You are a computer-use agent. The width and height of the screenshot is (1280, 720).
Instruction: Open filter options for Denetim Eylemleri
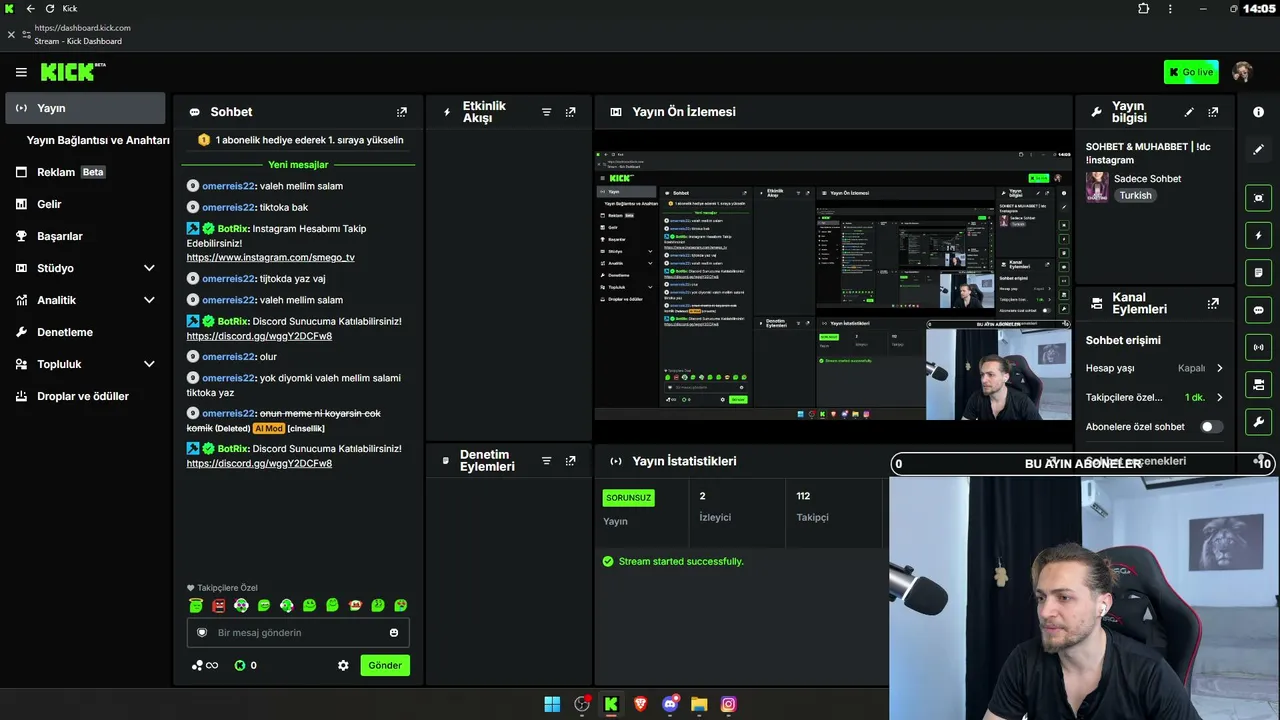click(546, 461)
